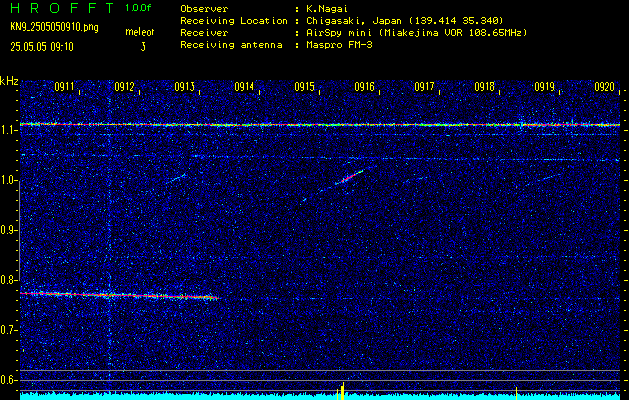Viewport: 629px width, 400px height.
Task: Click the Observer field label
Action: [204, 8]
